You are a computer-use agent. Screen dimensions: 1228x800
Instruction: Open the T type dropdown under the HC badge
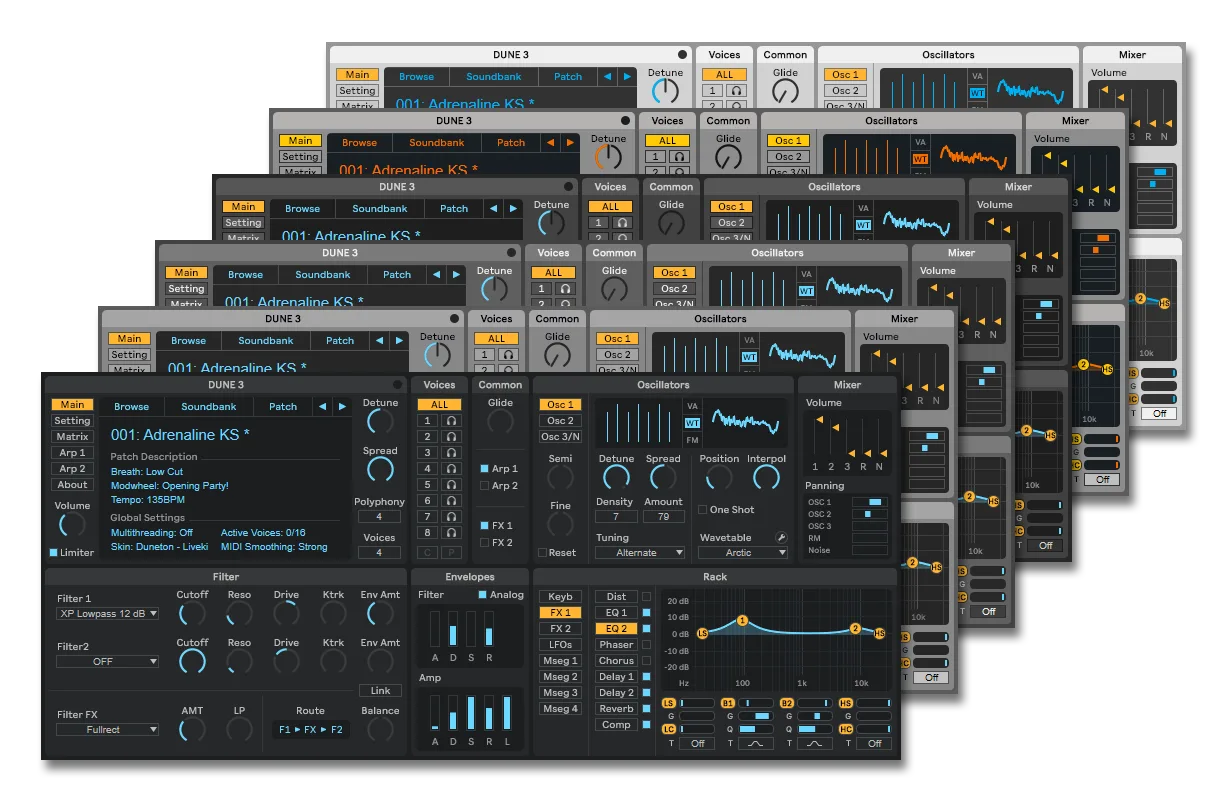tap(874, 743)
